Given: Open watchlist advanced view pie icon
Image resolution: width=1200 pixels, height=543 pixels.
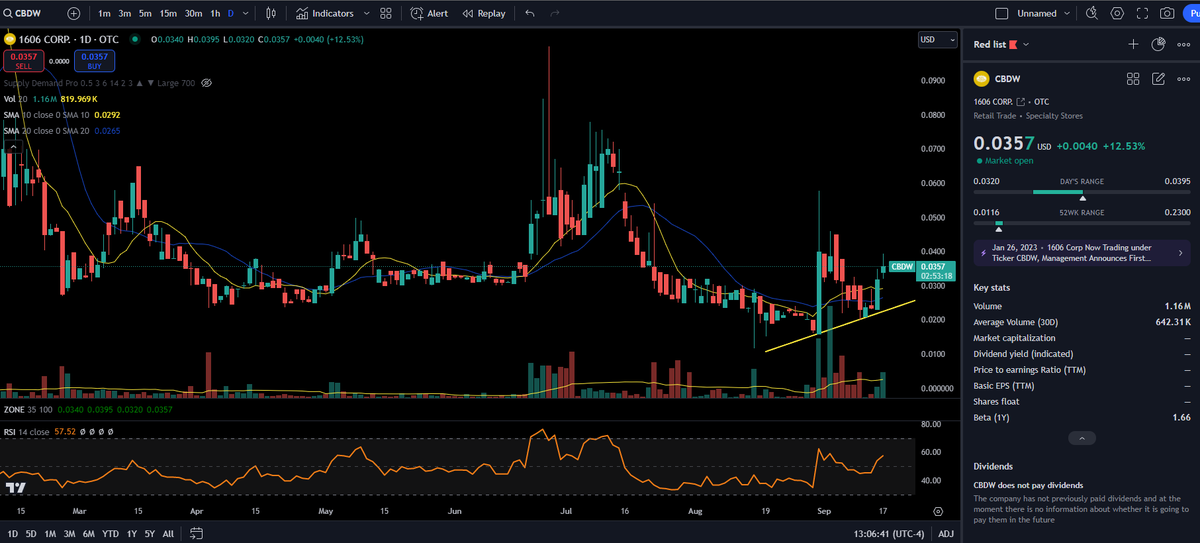Looking at the screenshot, I should tap(1158, 44).
